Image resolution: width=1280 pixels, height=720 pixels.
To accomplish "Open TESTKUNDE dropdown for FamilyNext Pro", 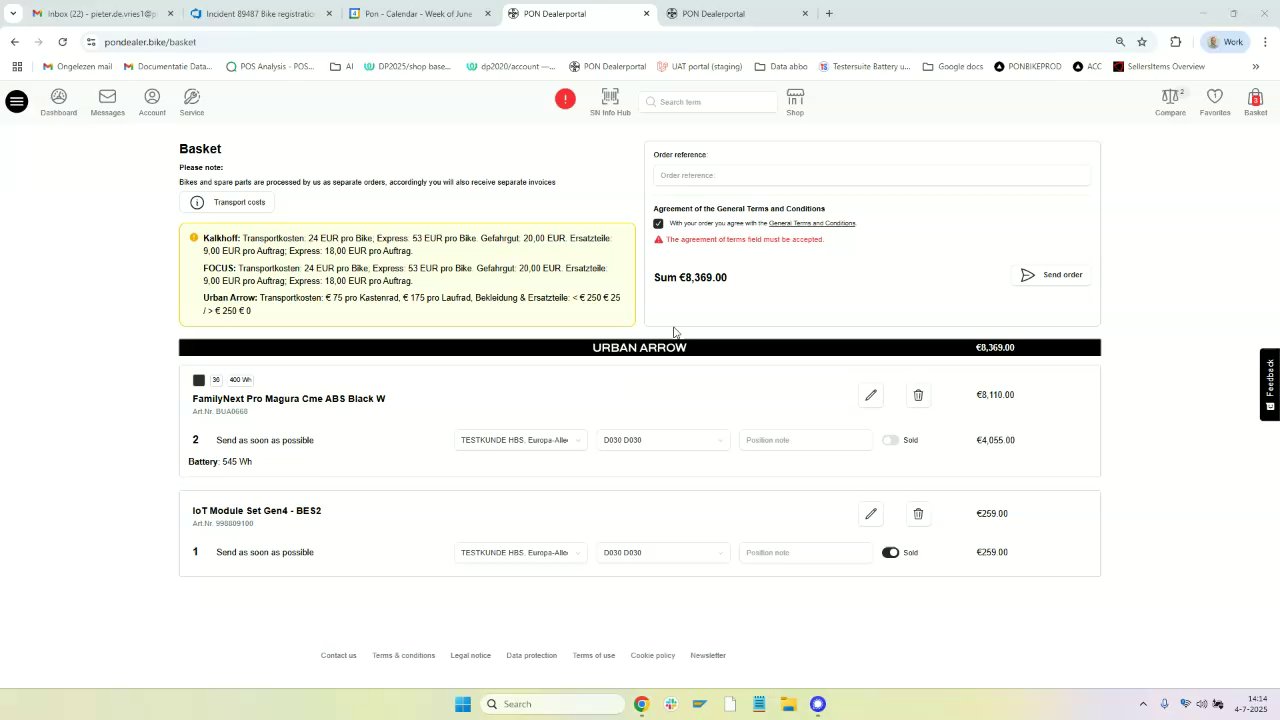I will pyautogui.click(x=520, y=440).
